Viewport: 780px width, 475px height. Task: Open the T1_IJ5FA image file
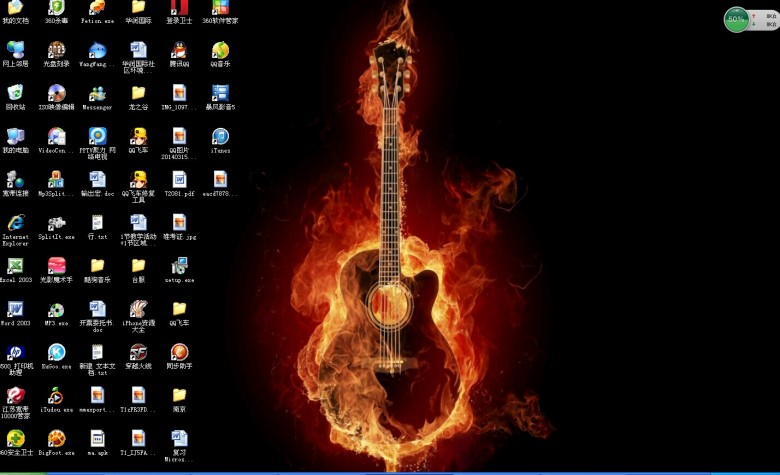138,438
